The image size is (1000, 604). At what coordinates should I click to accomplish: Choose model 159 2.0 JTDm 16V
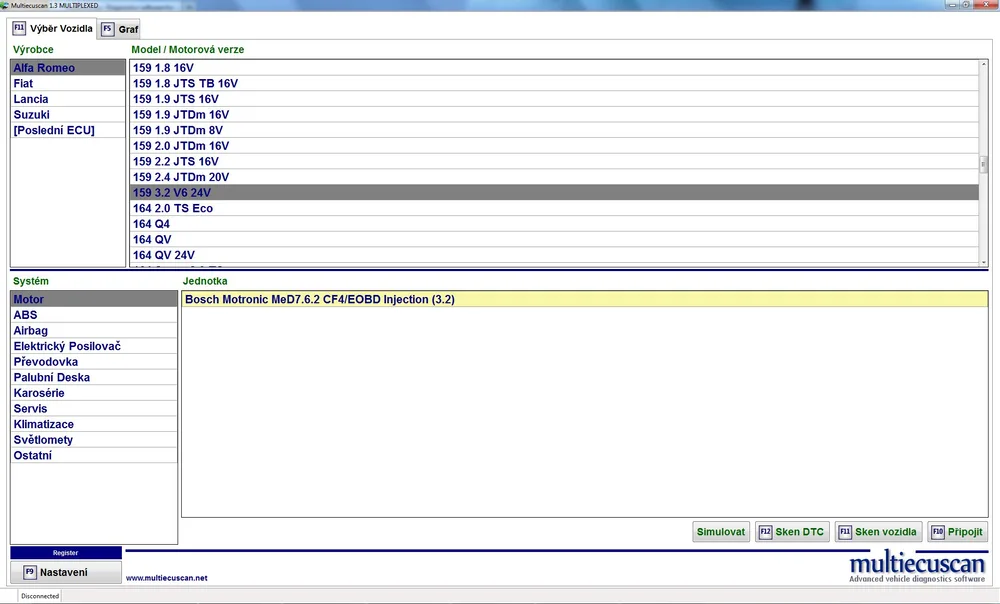click(554, 146)
